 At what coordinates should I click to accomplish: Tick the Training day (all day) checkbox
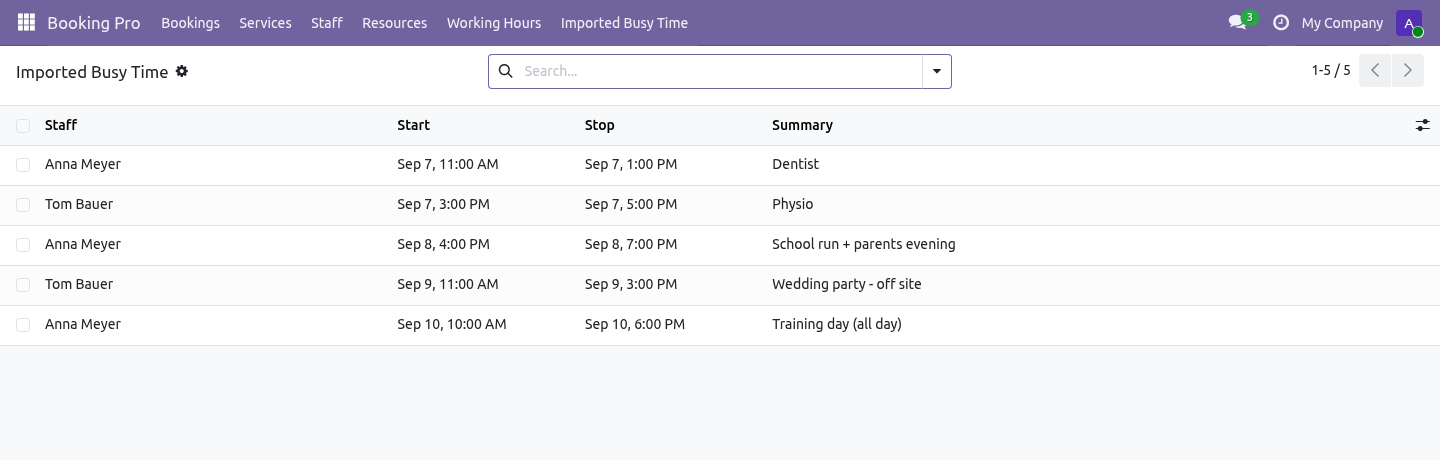coord(23,325)
